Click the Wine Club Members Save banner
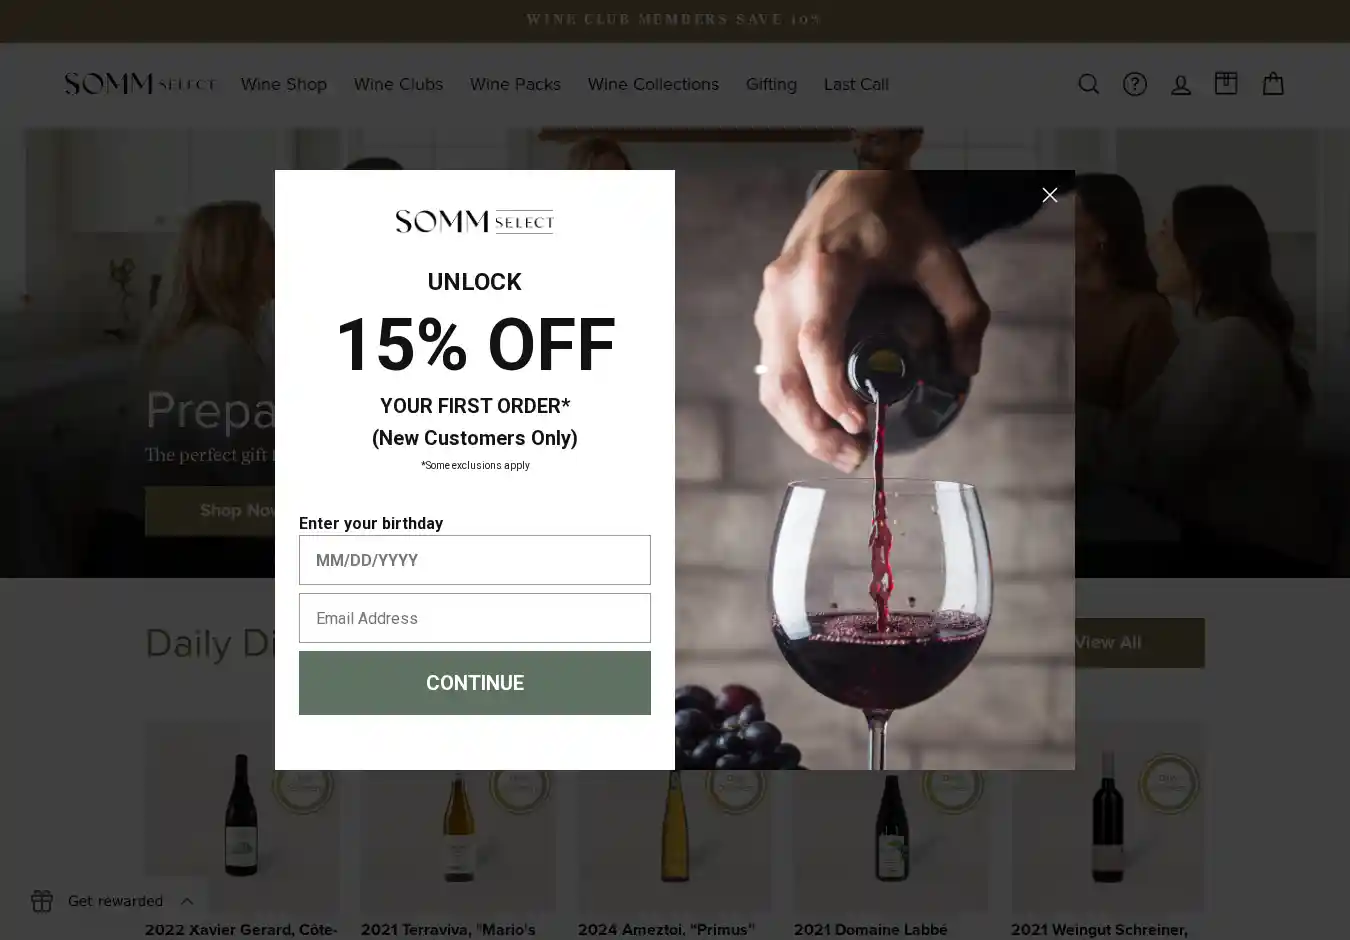 coord(674,20)
